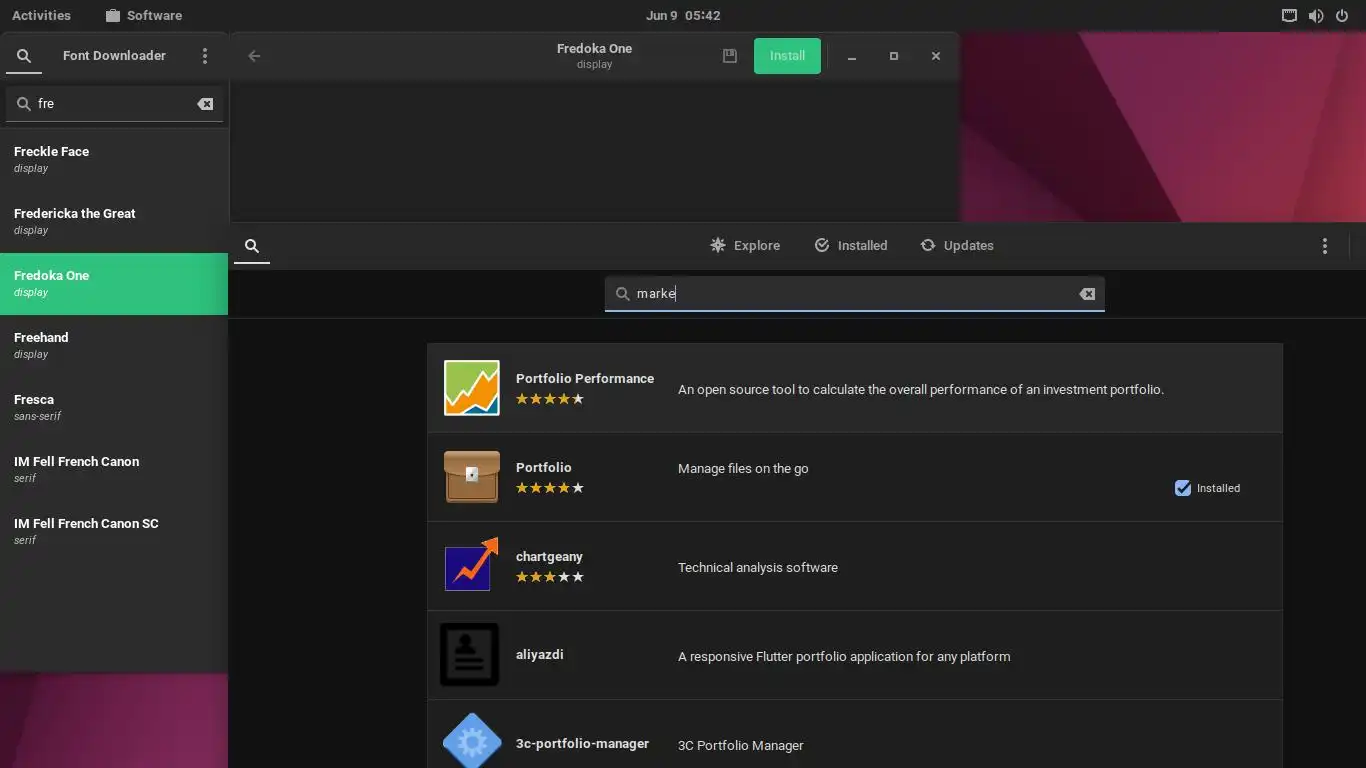Click the Portfolio result star rating
Image resolution: width=1366 pixels, height=768 pixels.
pos(550,488)
